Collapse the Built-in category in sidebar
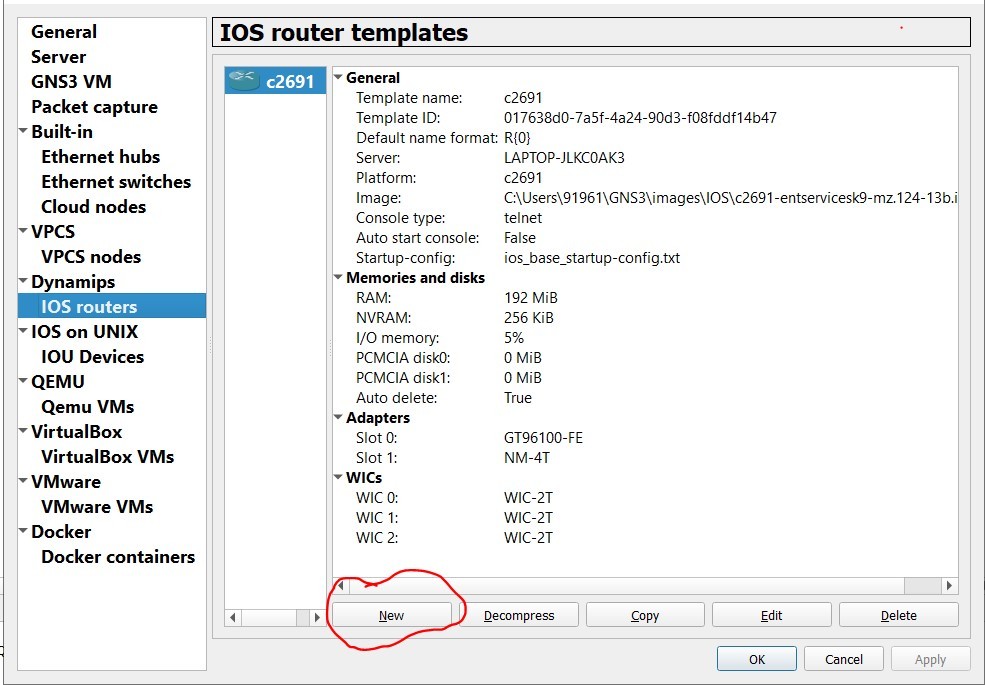The height and width of the screenshot is (685, 985). [24, 131]
